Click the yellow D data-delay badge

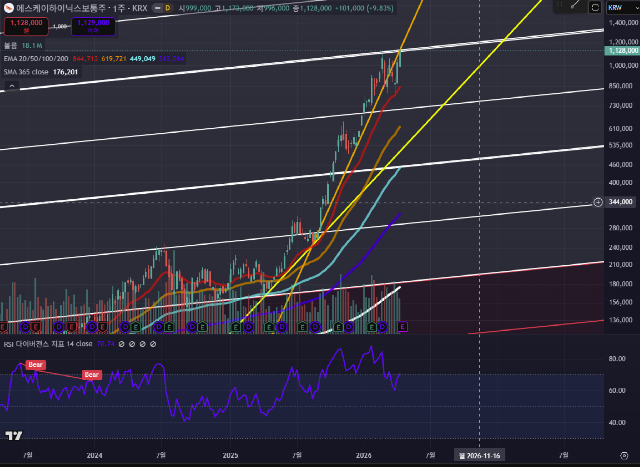click(x=168, y=8)
